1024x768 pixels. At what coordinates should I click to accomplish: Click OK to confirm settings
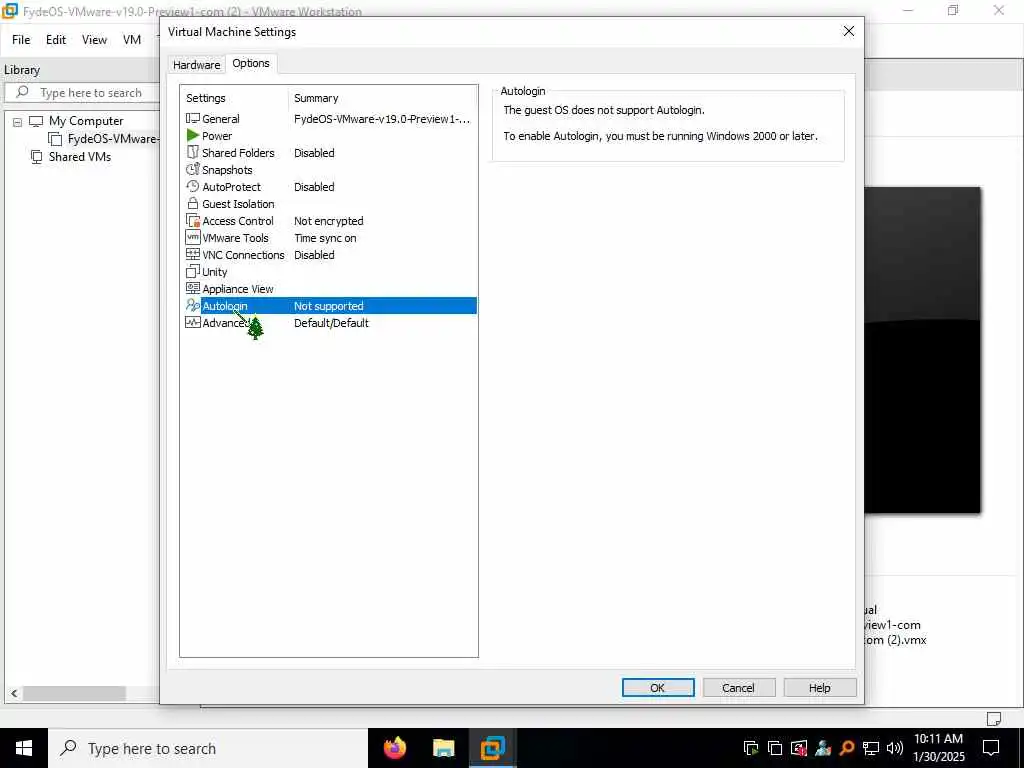click(x=658, y=688)
